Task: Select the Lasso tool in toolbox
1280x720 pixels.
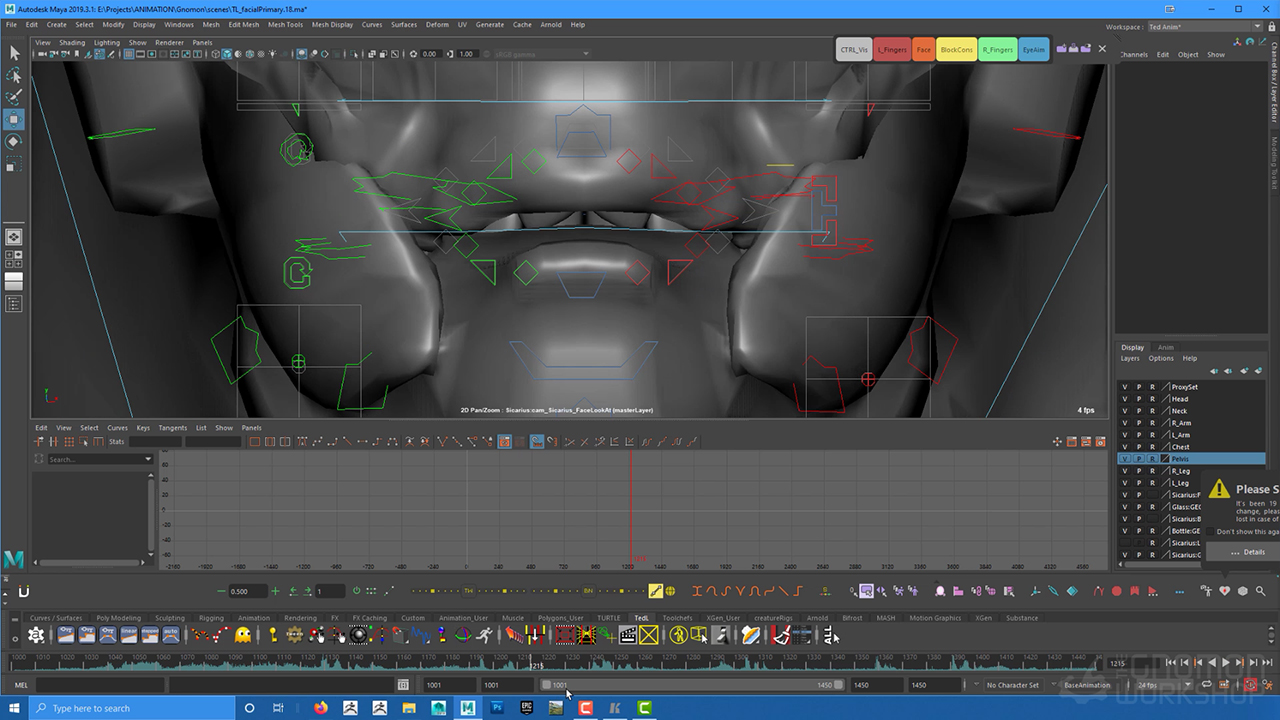Action: [x=14, y=76]
